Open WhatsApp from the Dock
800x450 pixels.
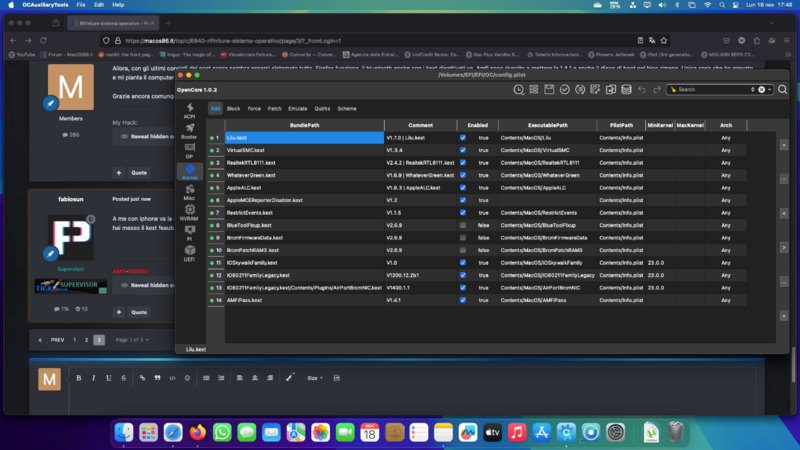point(222,433)
